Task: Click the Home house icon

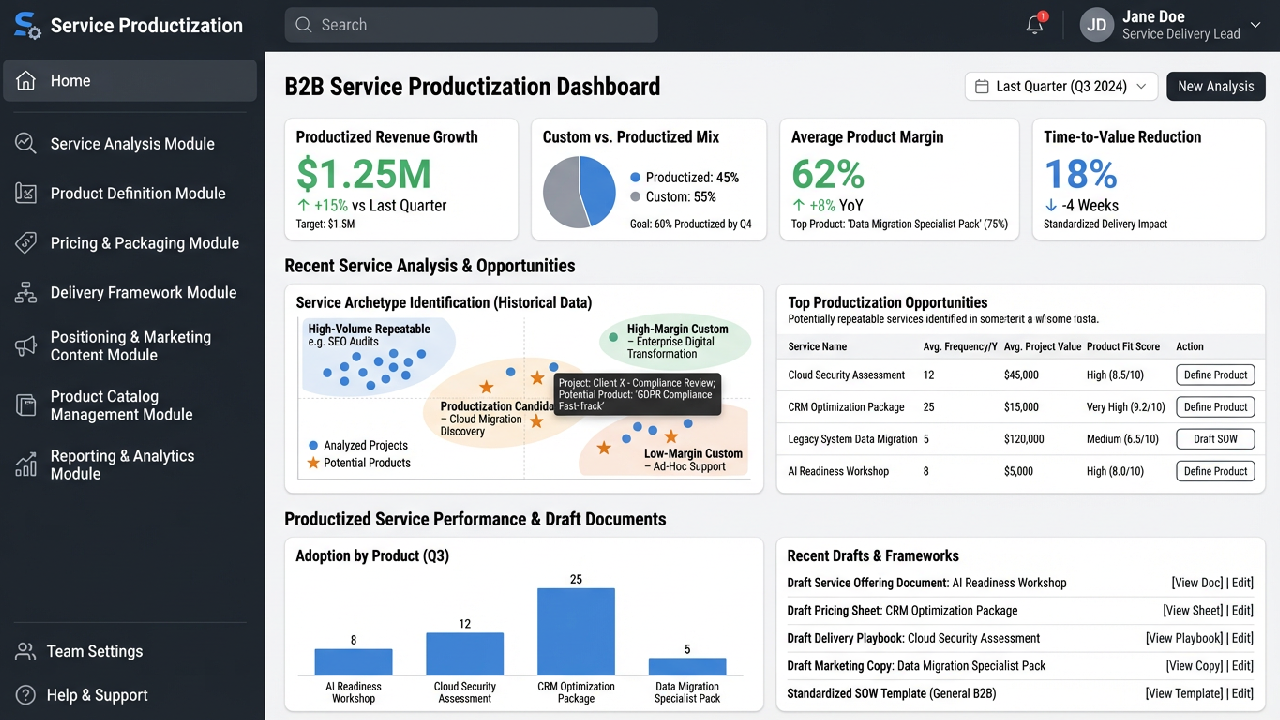Action: pos(26,81)
